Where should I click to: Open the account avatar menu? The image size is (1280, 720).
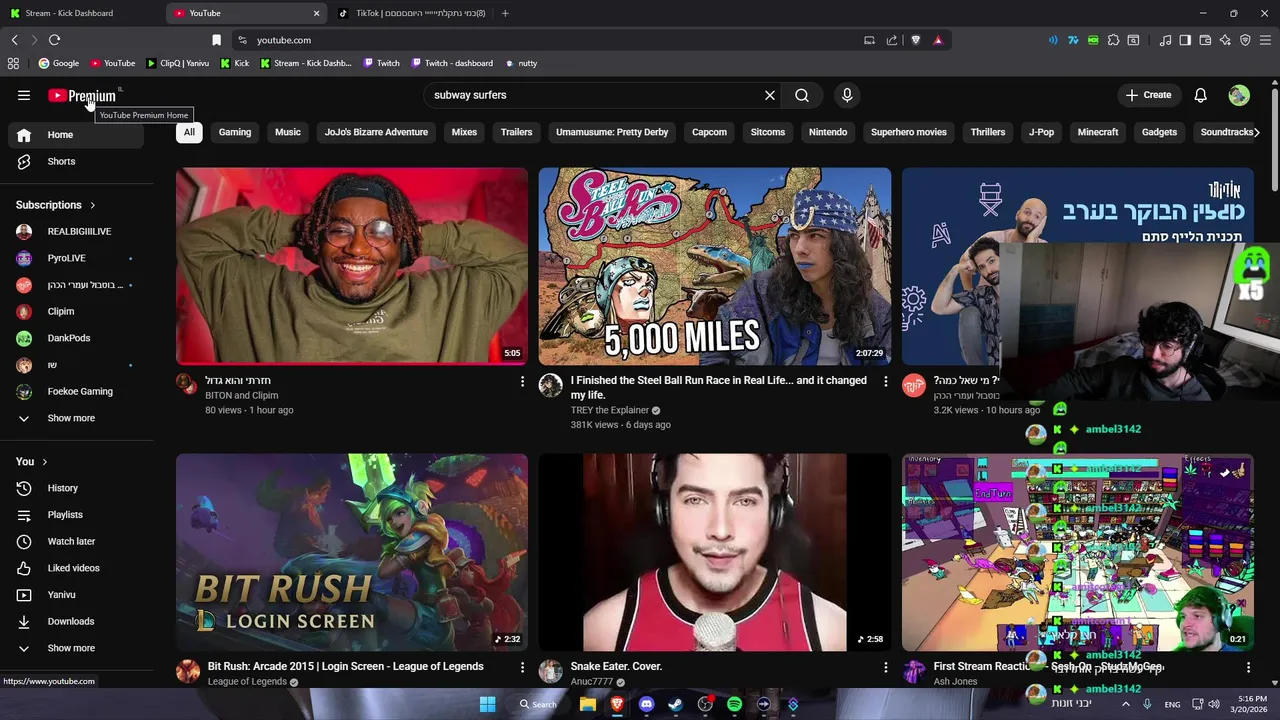coord(1239,95)
